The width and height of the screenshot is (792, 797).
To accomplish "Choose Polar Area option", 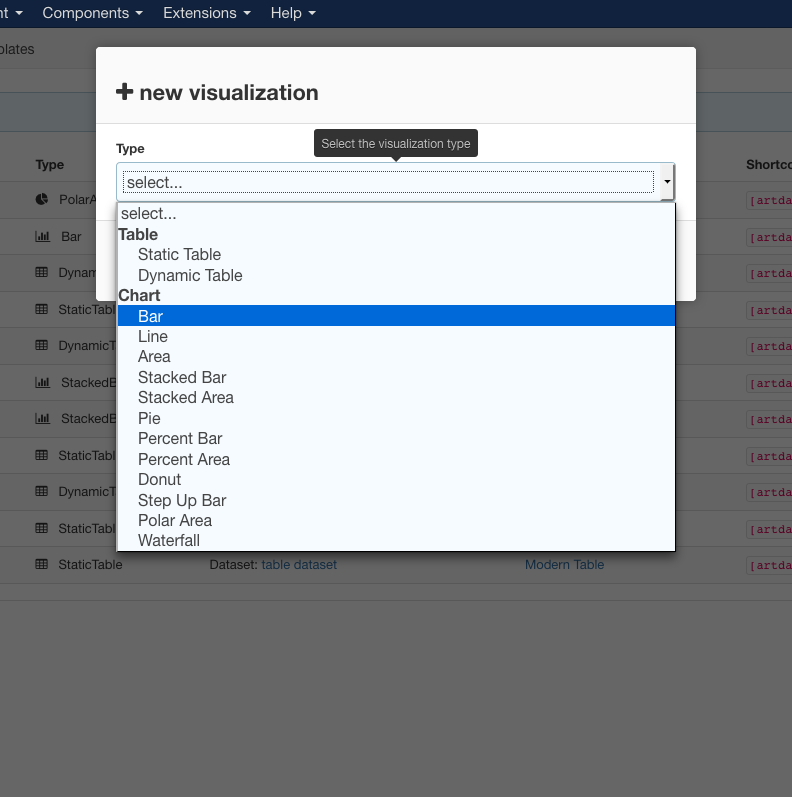I will pos(396,520).
